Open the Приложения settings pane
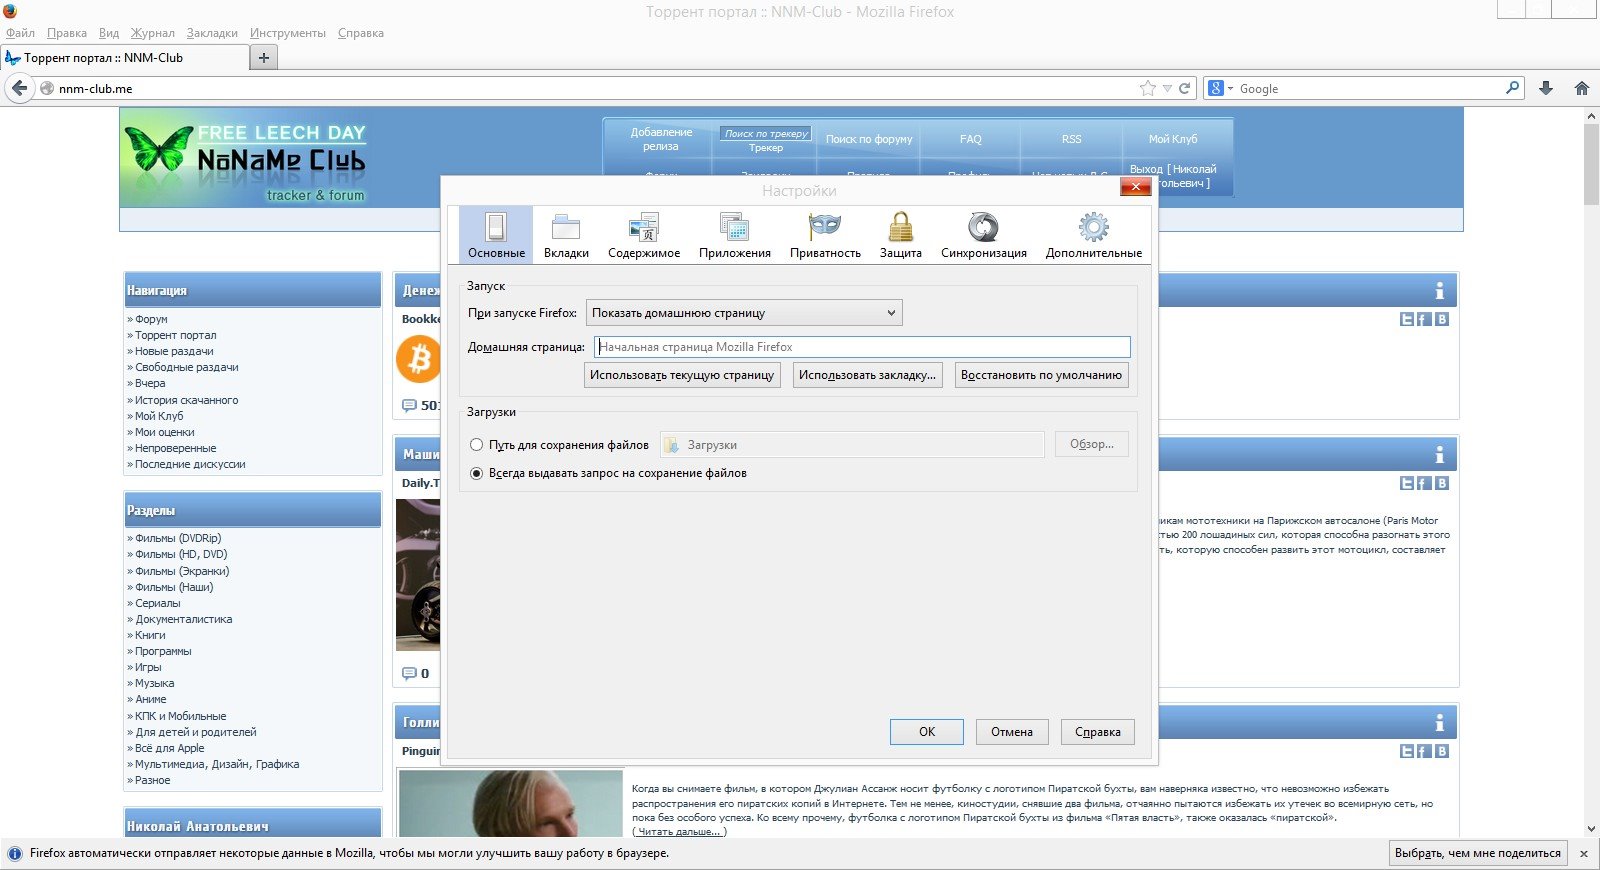 coord(735,234)
